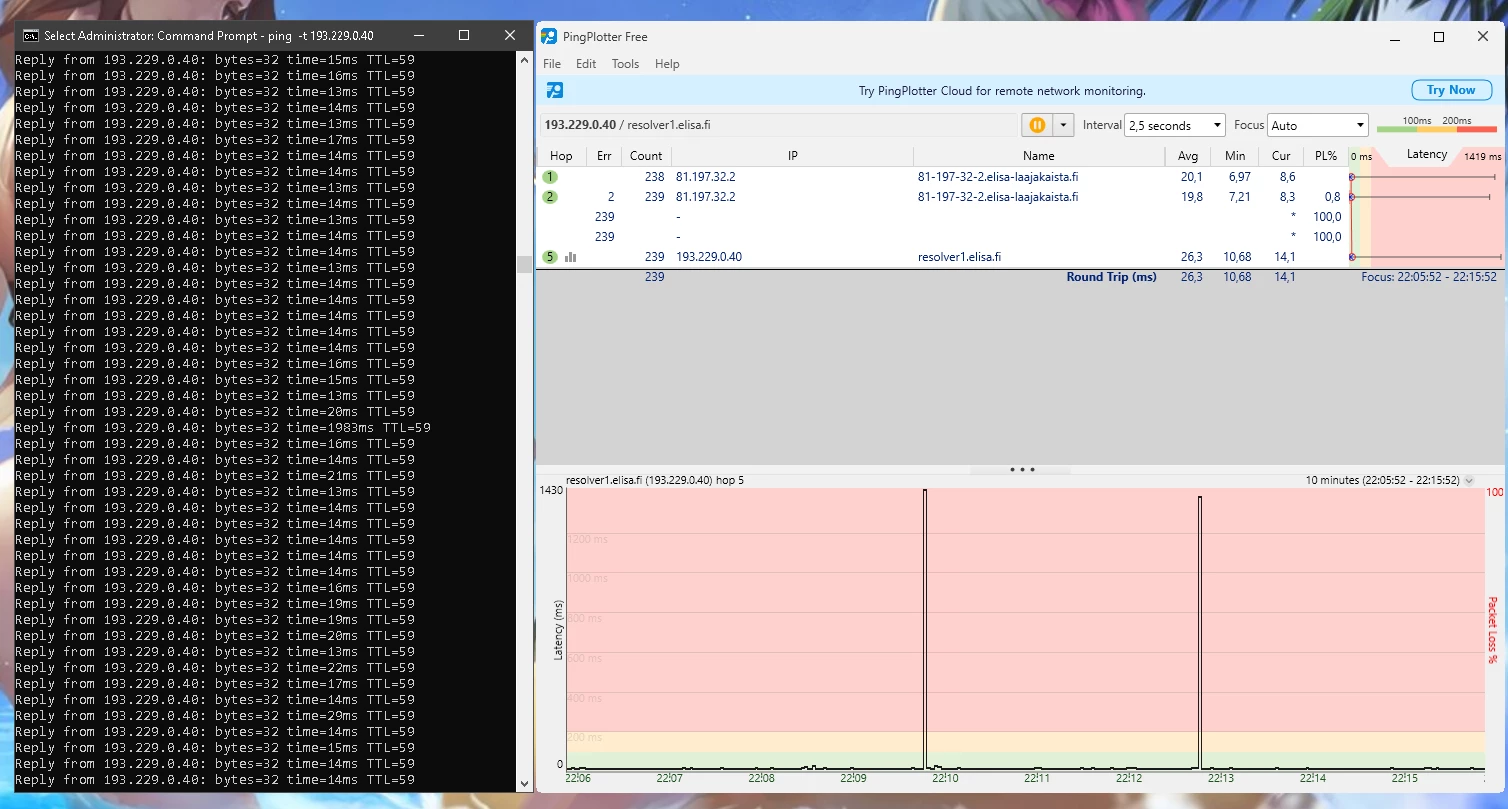This screenshot has height=809, width=1508.
Task: Select the green hop 5 badge
Action: point(550,257)
